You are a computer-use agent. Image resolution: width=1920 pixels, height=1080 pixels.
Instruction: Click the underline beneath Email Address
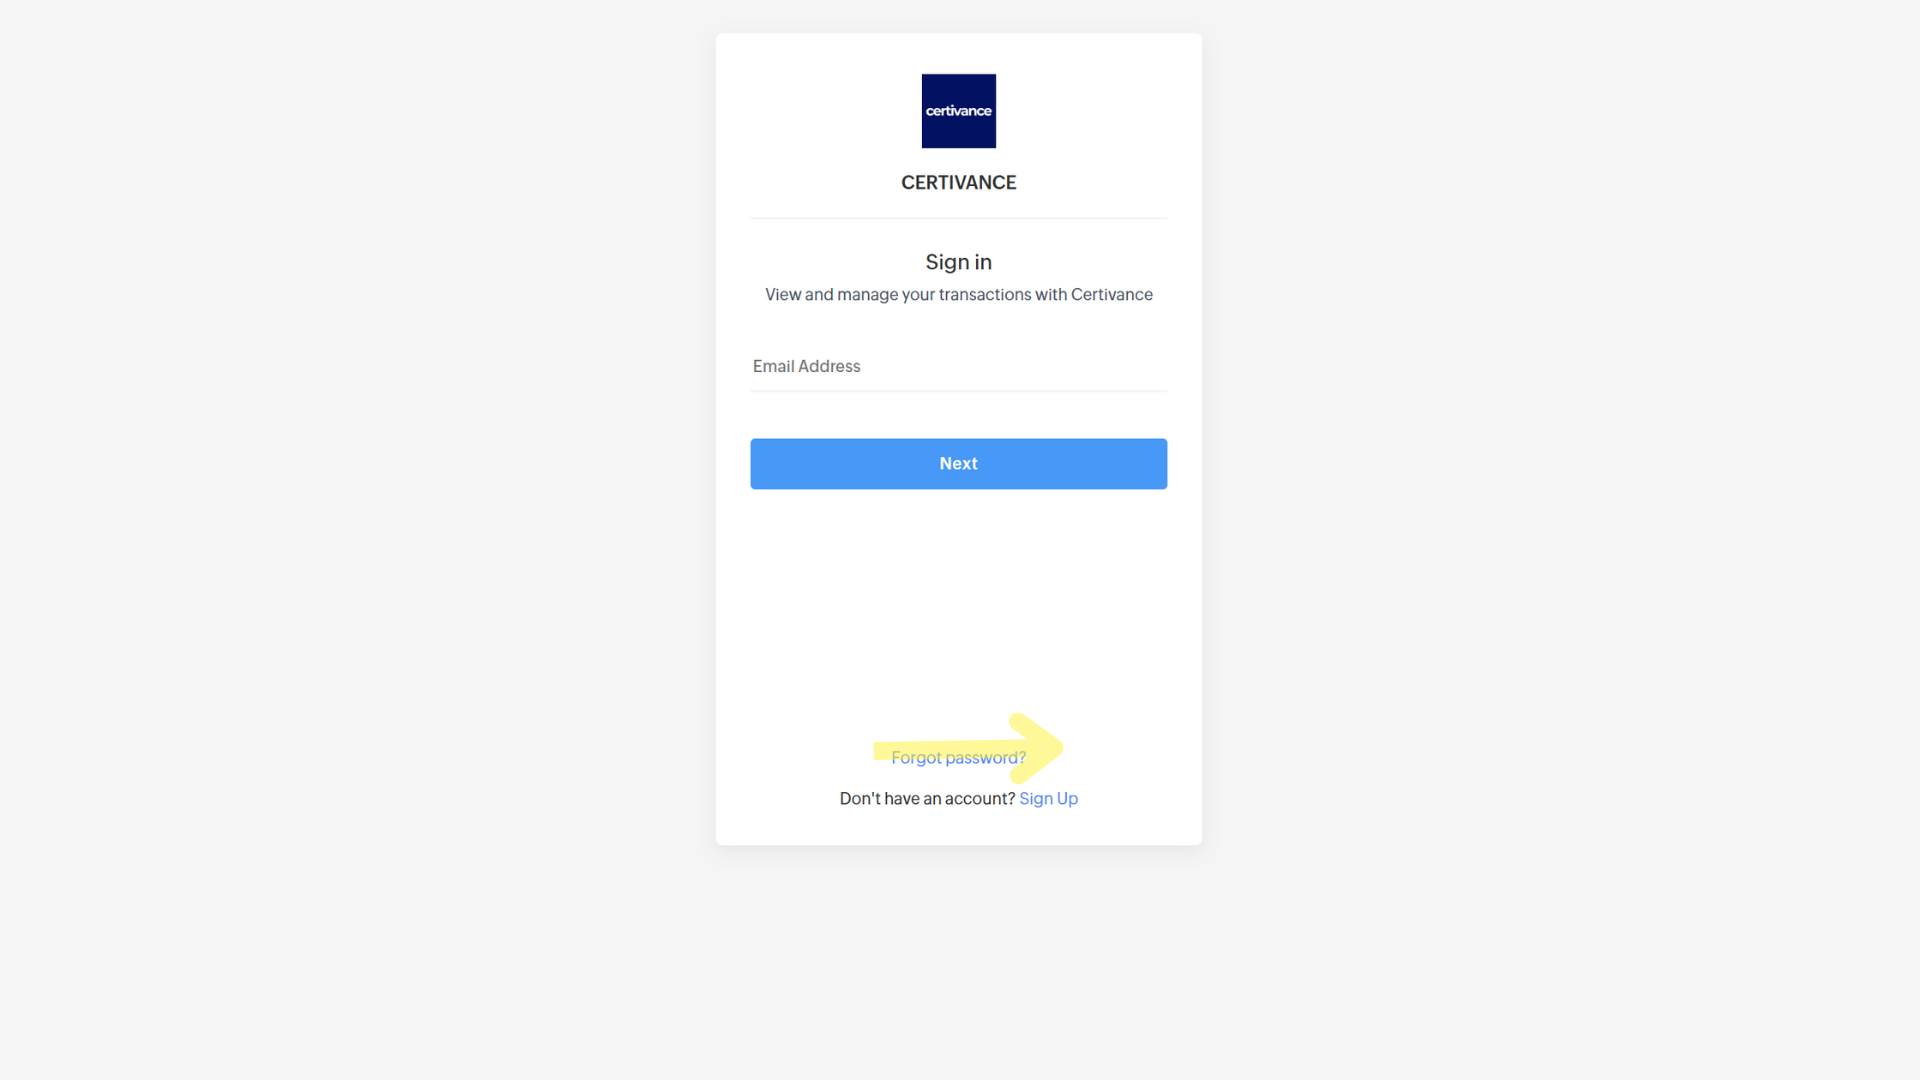958,390
